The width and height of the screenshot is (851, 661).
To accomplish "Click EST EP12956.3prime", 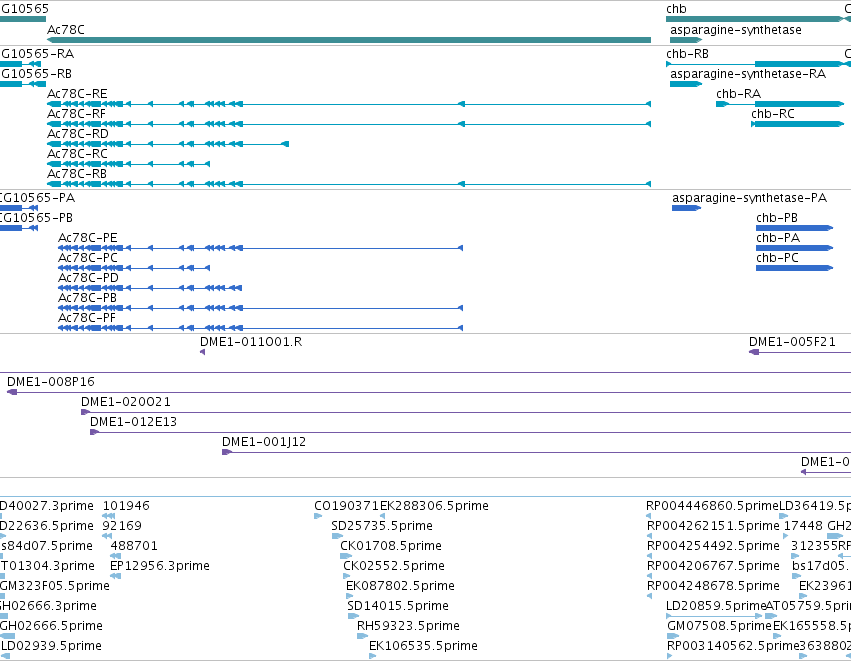I will 115,576.
